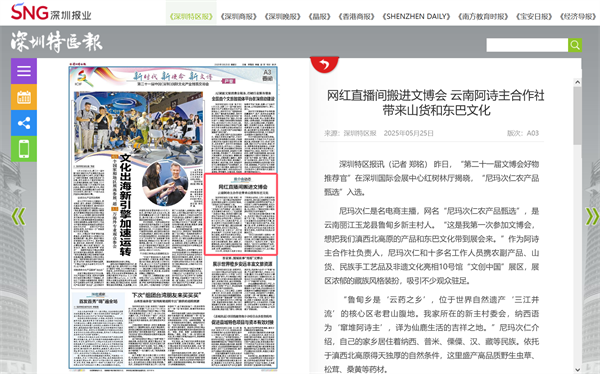Open the 《经济导报》 link

click(x=578, y=16)
